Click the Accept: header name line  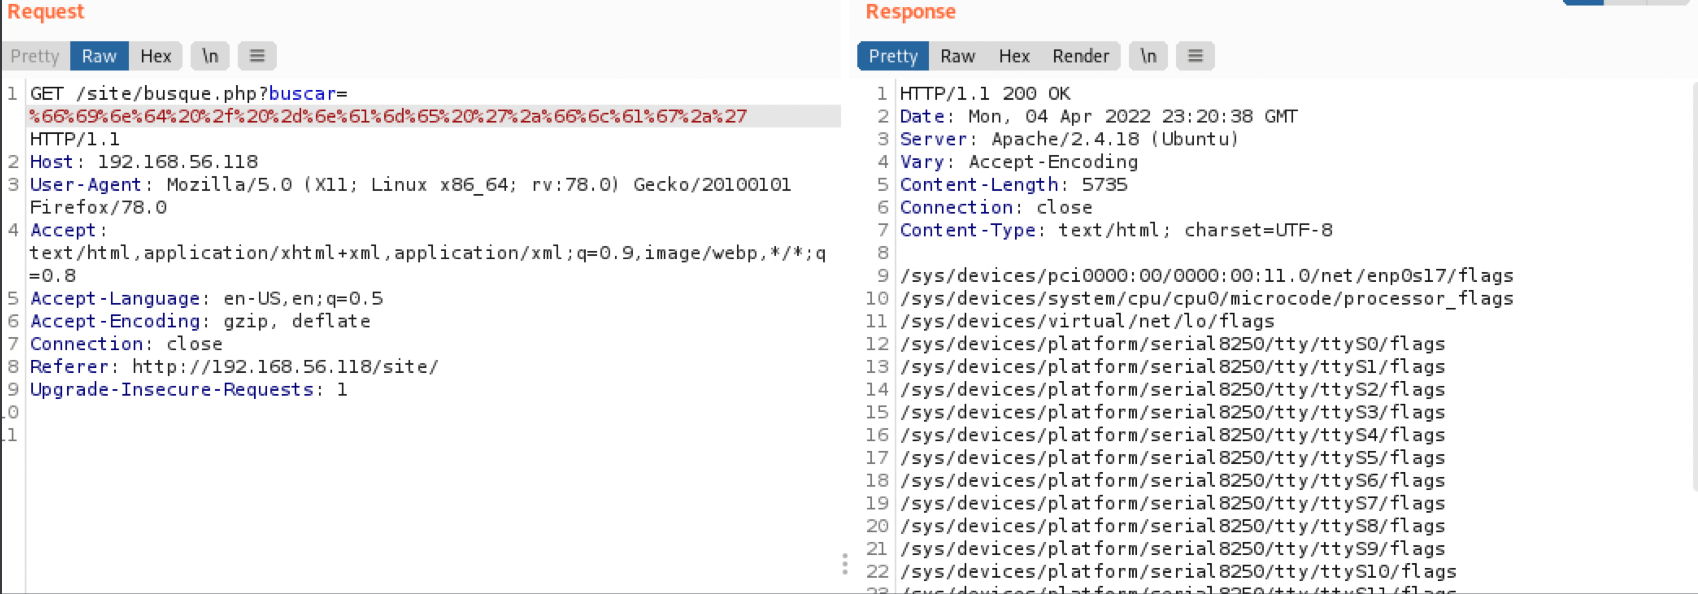point(68,231)
